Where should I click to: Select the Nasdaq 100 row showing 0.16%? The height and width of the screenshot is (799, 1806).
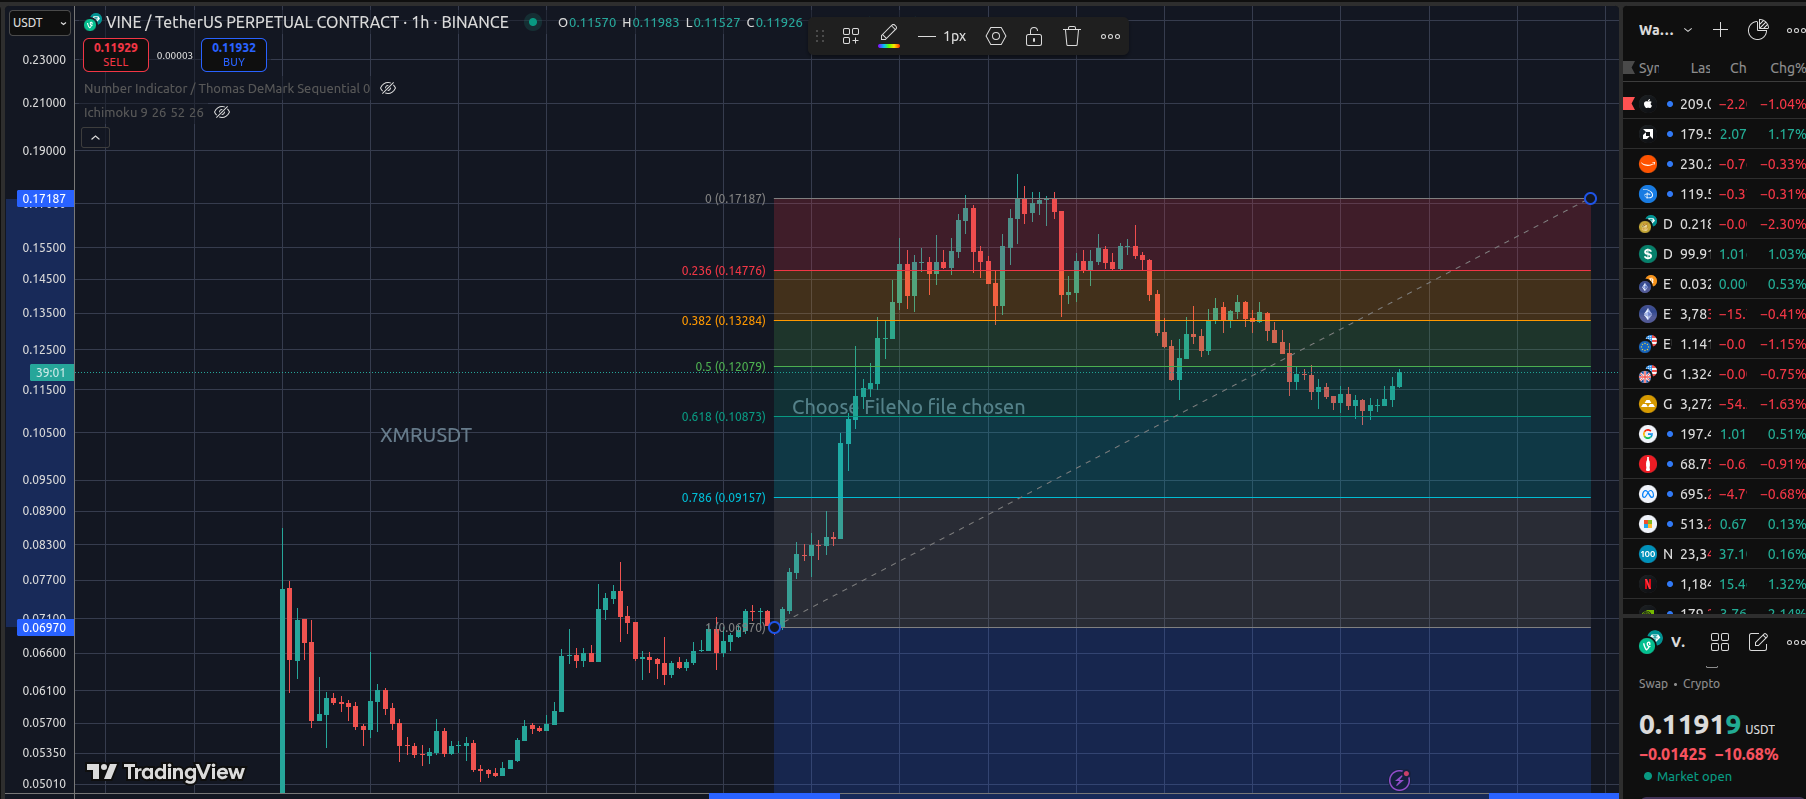(x=1714, y=554)
